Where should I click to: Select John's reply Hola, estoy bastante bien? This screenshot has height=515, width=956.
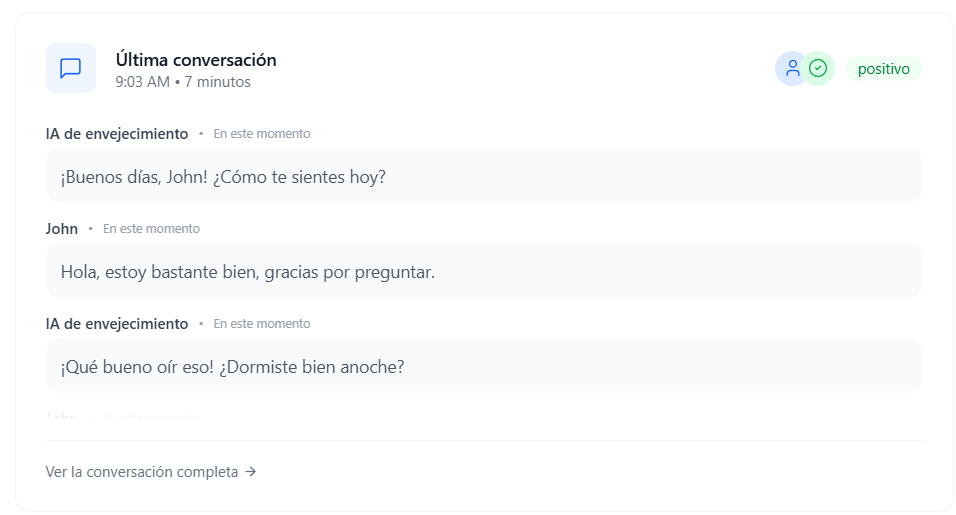tap(484, 271)
